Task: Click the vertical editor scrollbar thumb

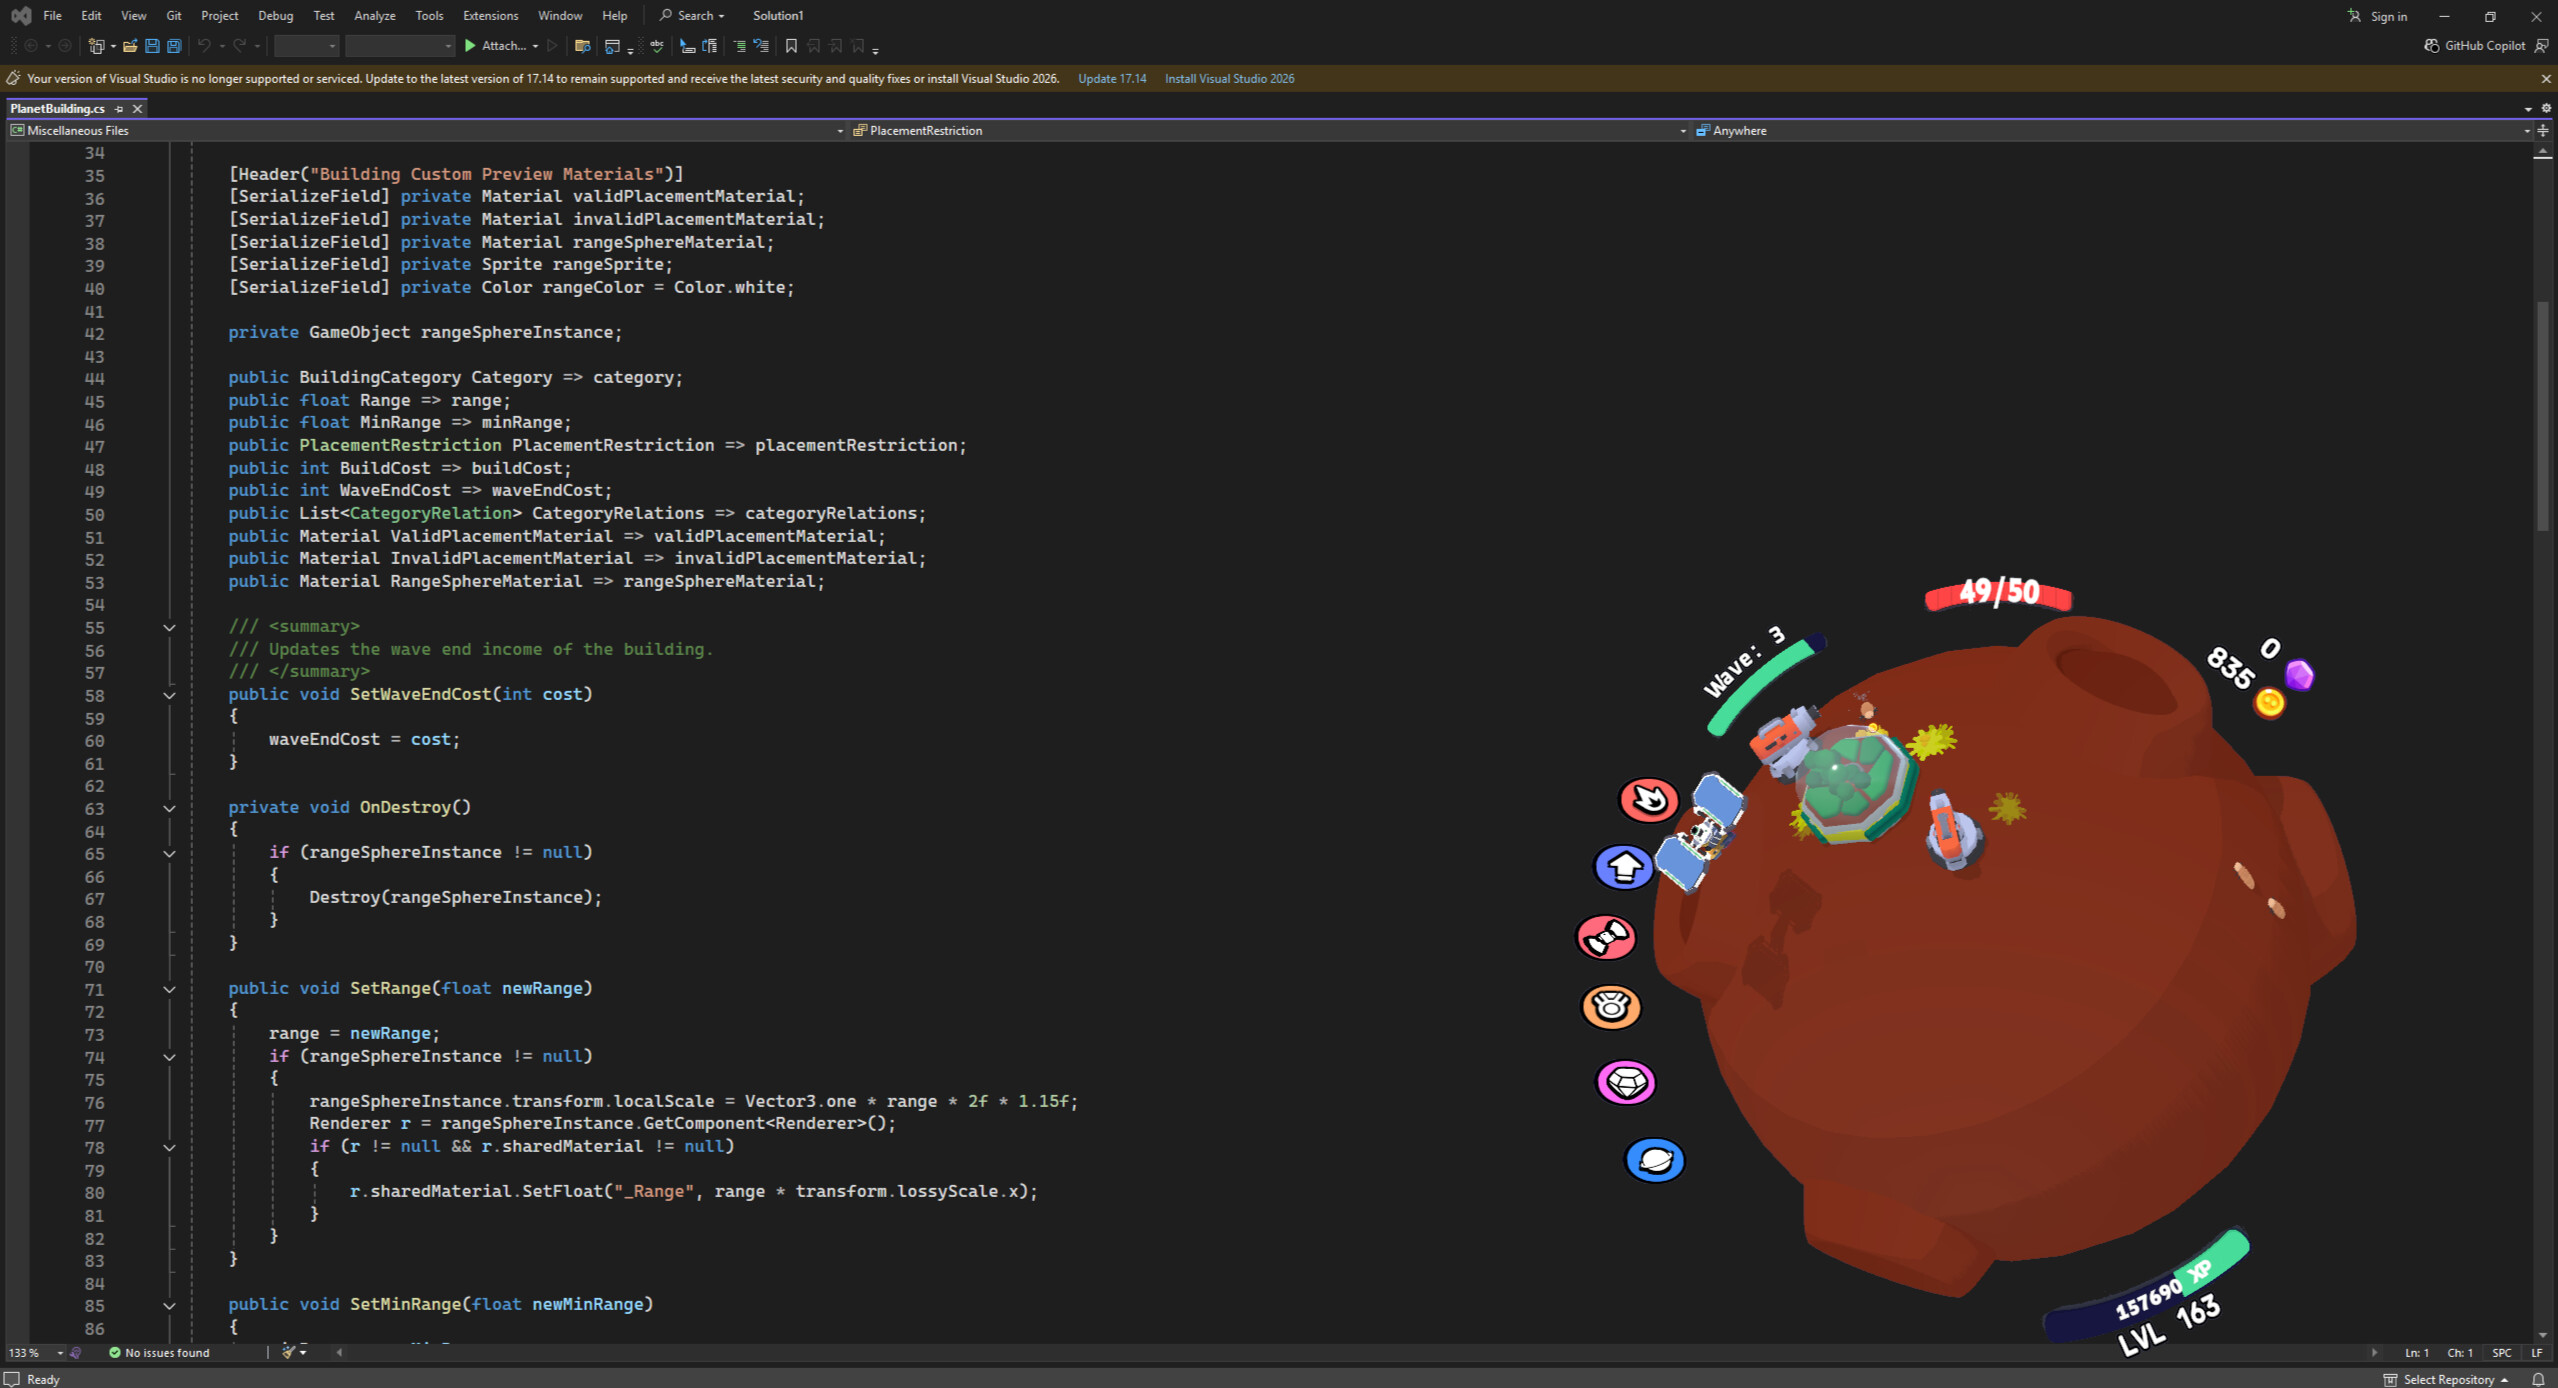Action: (x=2543, y=415)
